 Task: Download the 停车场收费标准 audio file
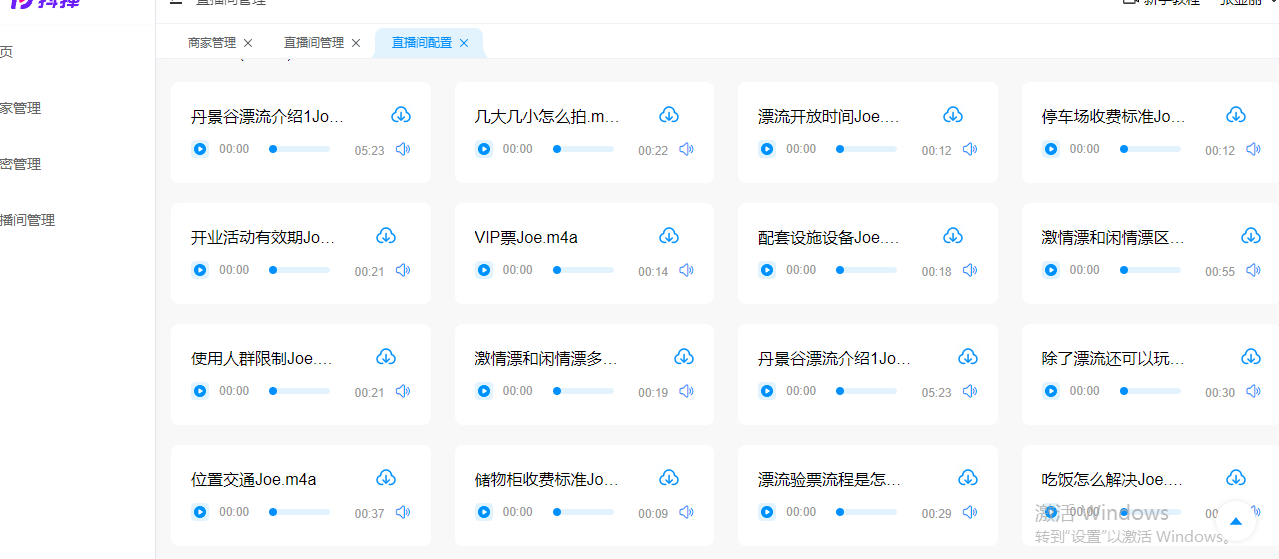[1236, 115]
